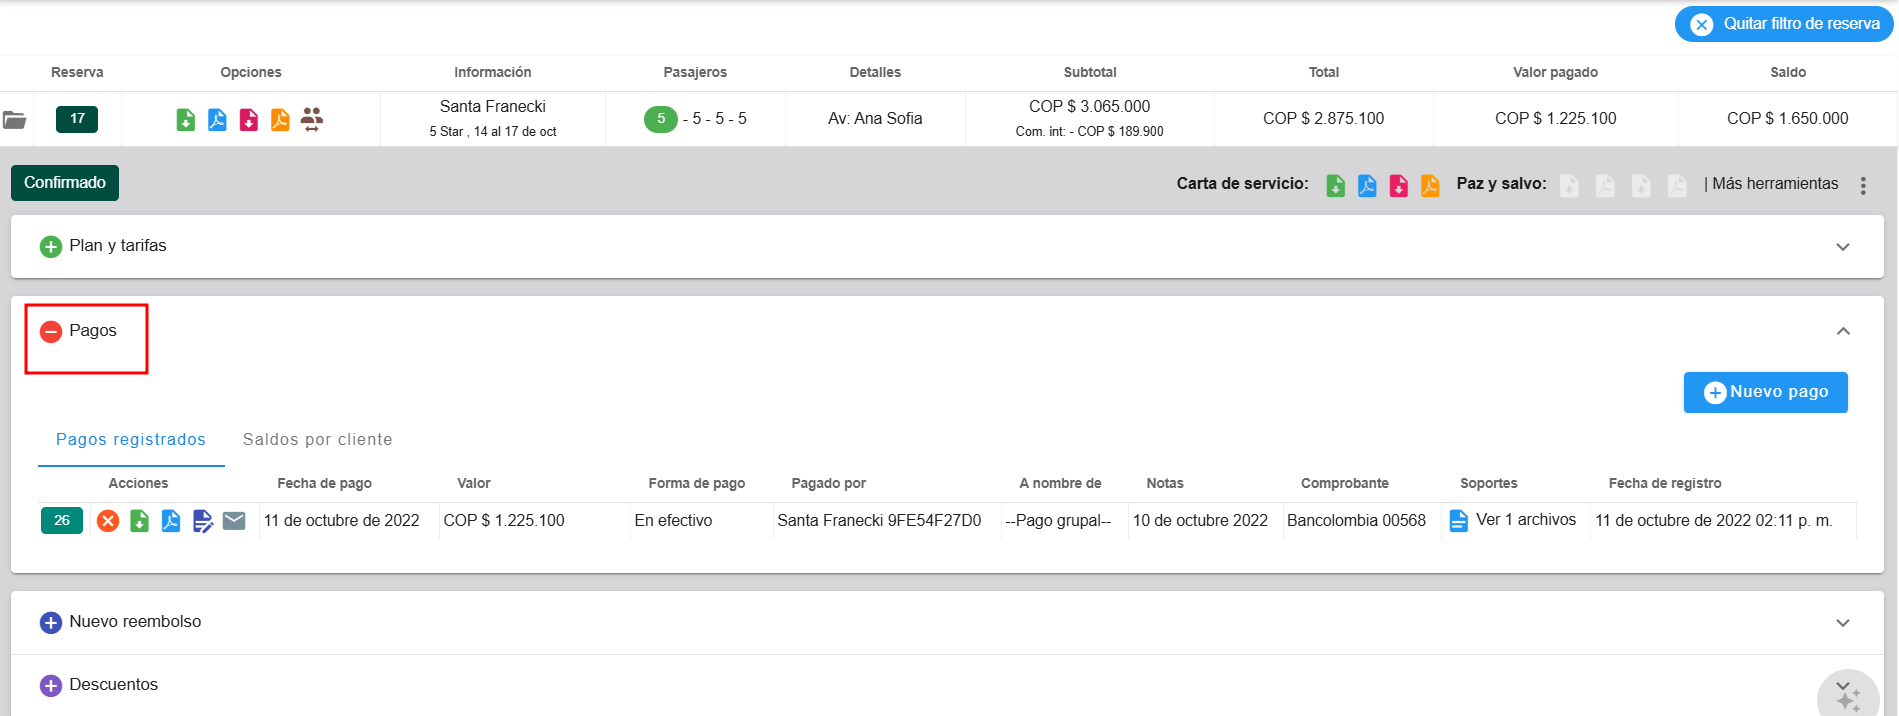Collapse the Pagos section with the red minus
This screenshot has height=716, width=1899.
click(51, 332)
